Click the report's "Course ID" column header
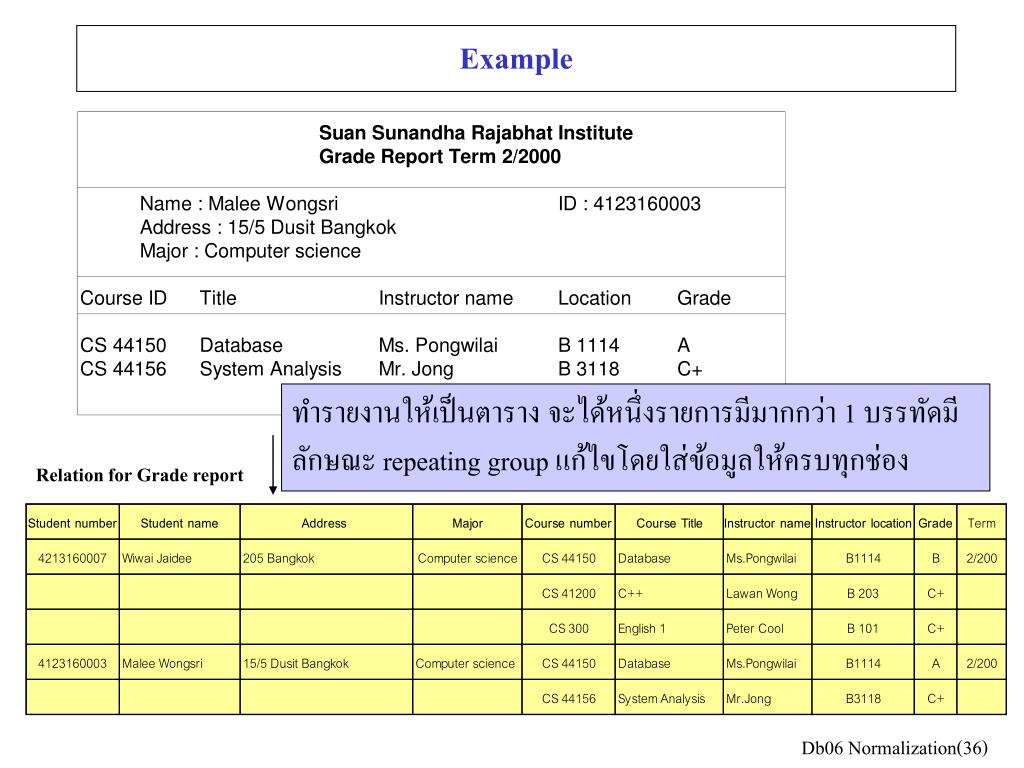Viewport: 1024px width, 768px height. pos(123,298)
